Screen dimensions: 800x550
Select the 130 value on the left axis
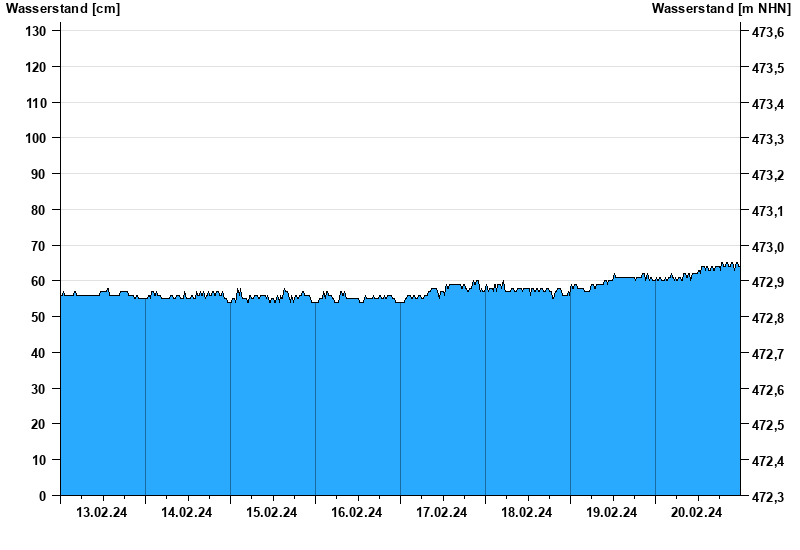[36, 32]
